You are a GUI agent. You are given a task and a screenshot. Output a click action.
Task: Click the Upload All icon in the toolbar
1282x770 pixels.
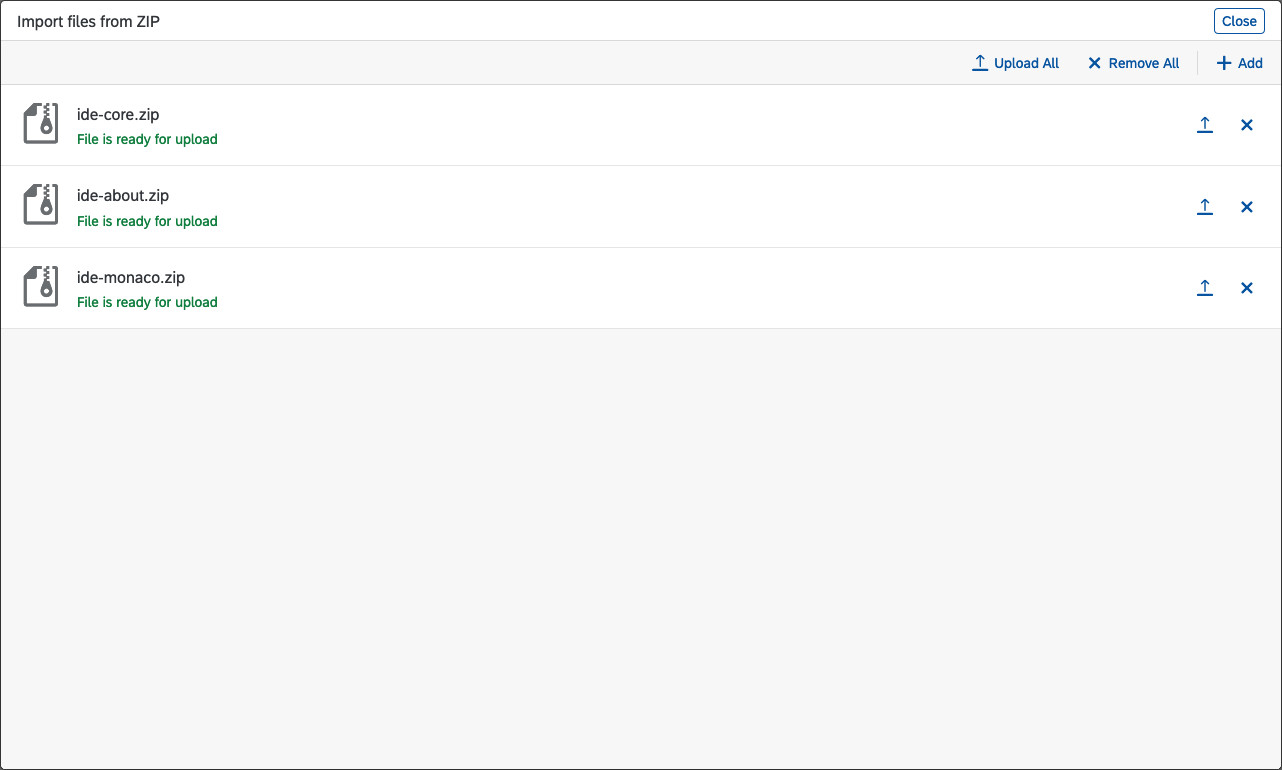click(978, 62)
